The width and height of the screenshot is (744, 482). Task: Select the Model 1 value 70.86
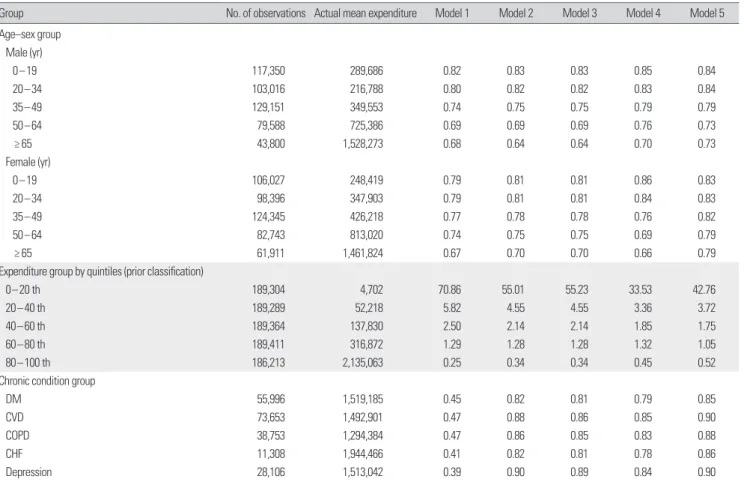coord(449,290)
